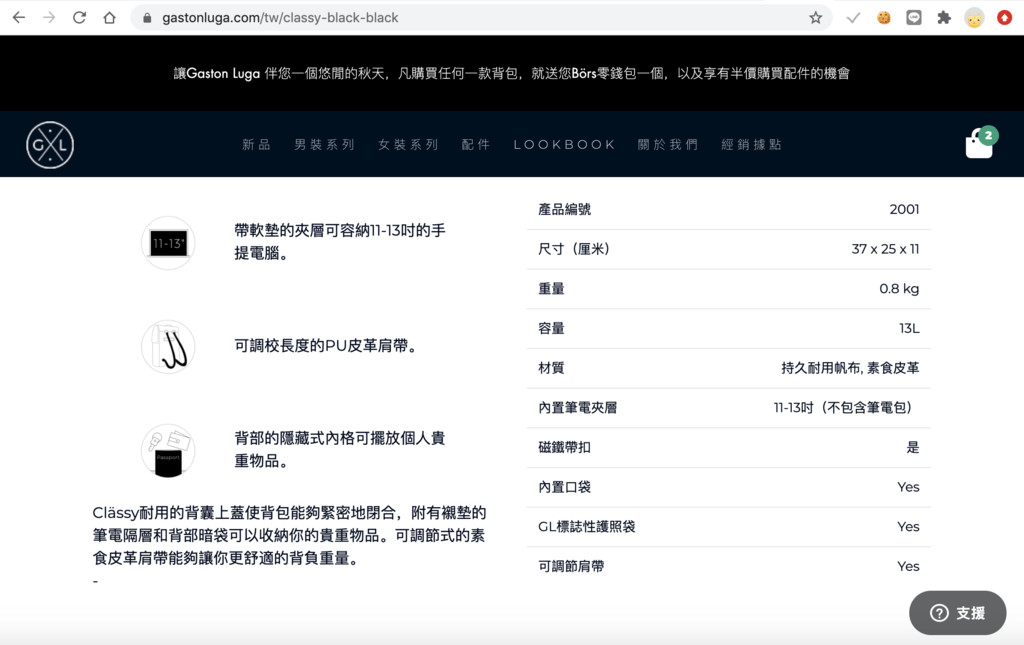This screenshot has width=1024, height=645.
Task: Select the 11-13吋（不包含筆電包）value
Action: click(846, 408)
